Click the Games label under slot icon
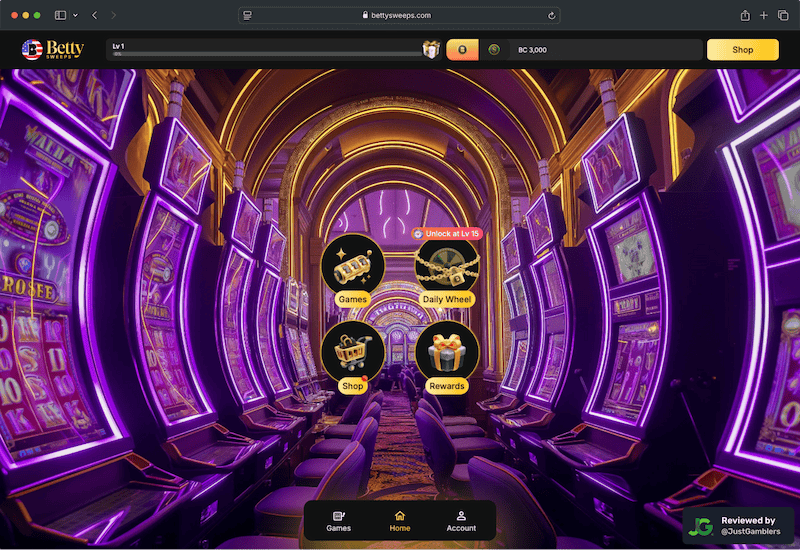 pyautogui.click(x=353, y=299)
